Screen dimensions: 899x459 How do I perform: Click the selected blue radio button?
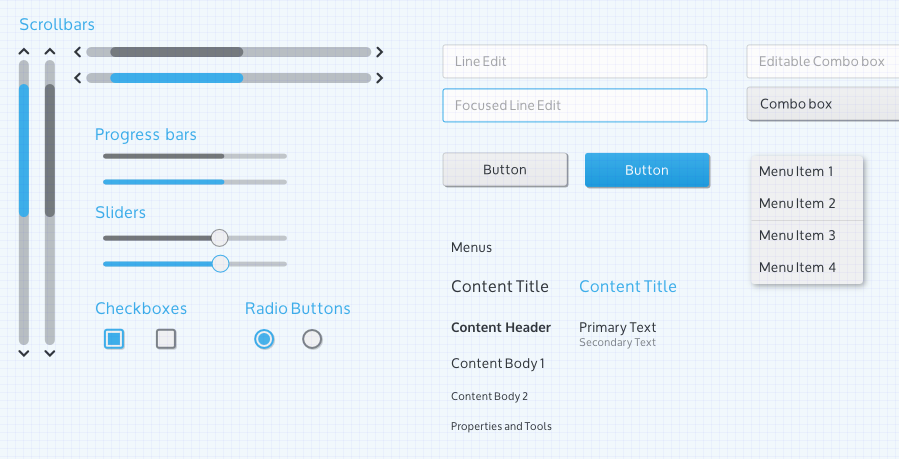click(x=264, y=339)
